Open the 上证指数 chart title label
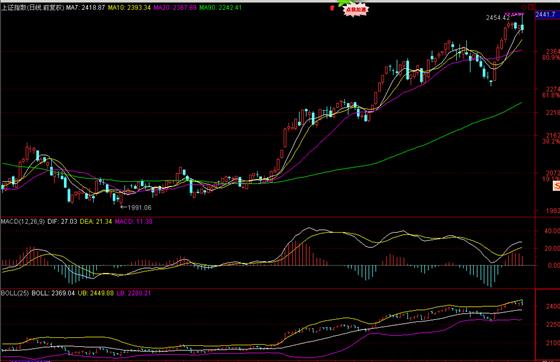Screen dimensions: 560x362 pyautogui.click(x=32, y=7)
